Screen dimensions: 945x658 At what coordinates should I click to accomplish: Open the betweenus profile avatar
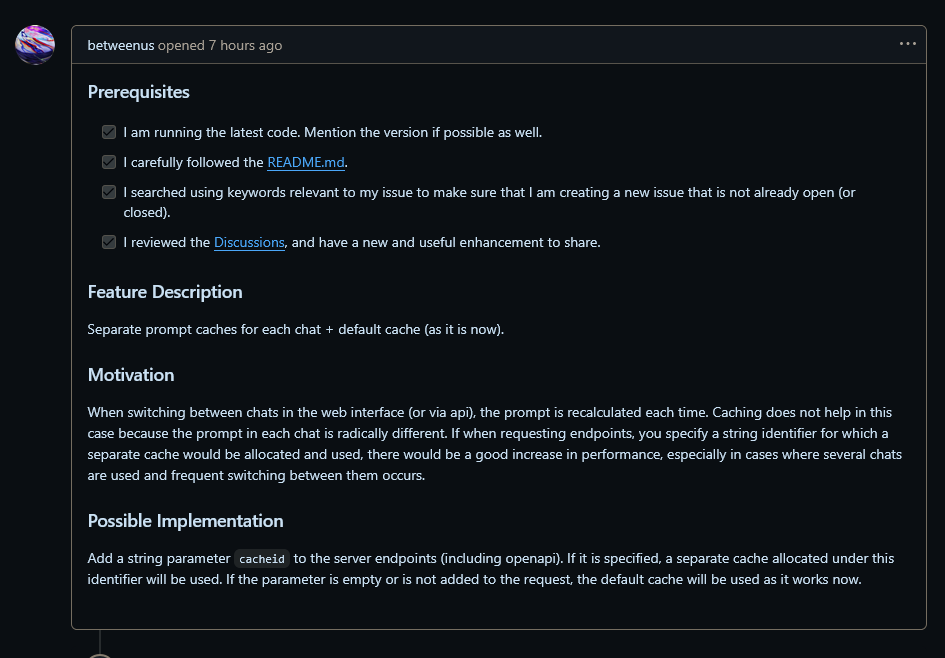coord(35,45)
